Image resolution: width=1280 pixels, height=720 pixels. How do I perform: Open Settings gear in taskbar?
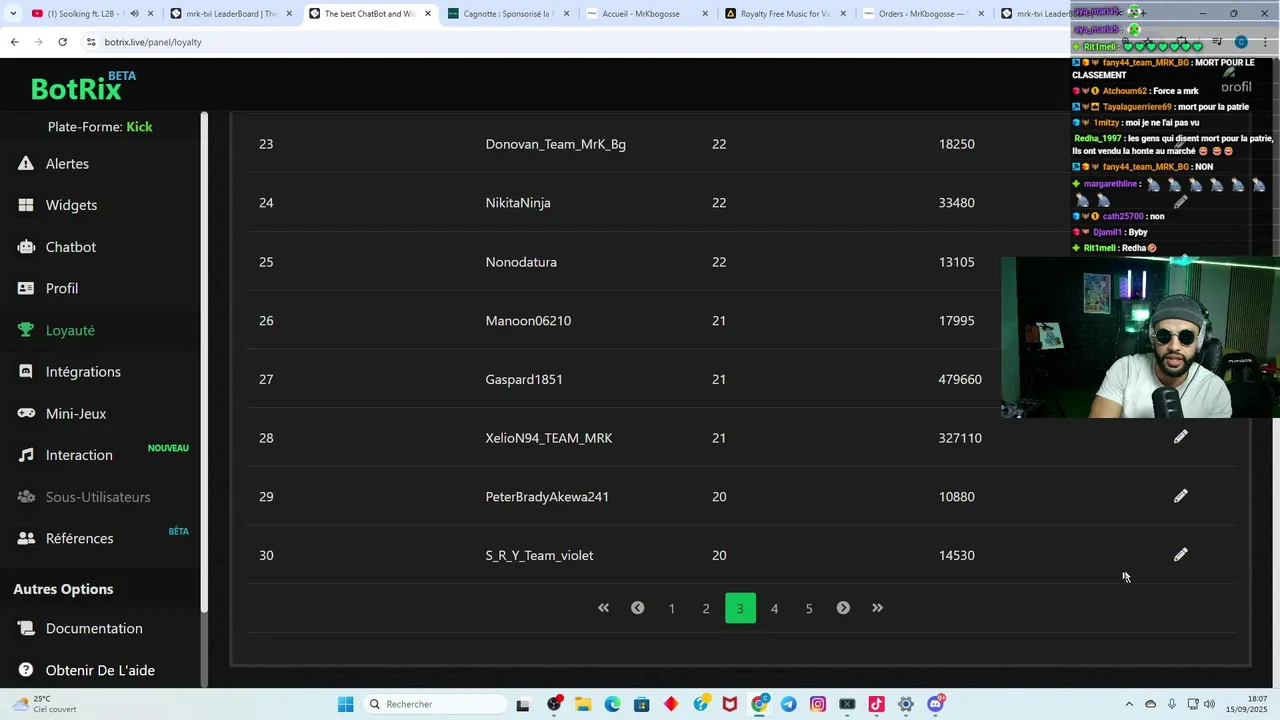pyautogui.click(x=906, y=704)
